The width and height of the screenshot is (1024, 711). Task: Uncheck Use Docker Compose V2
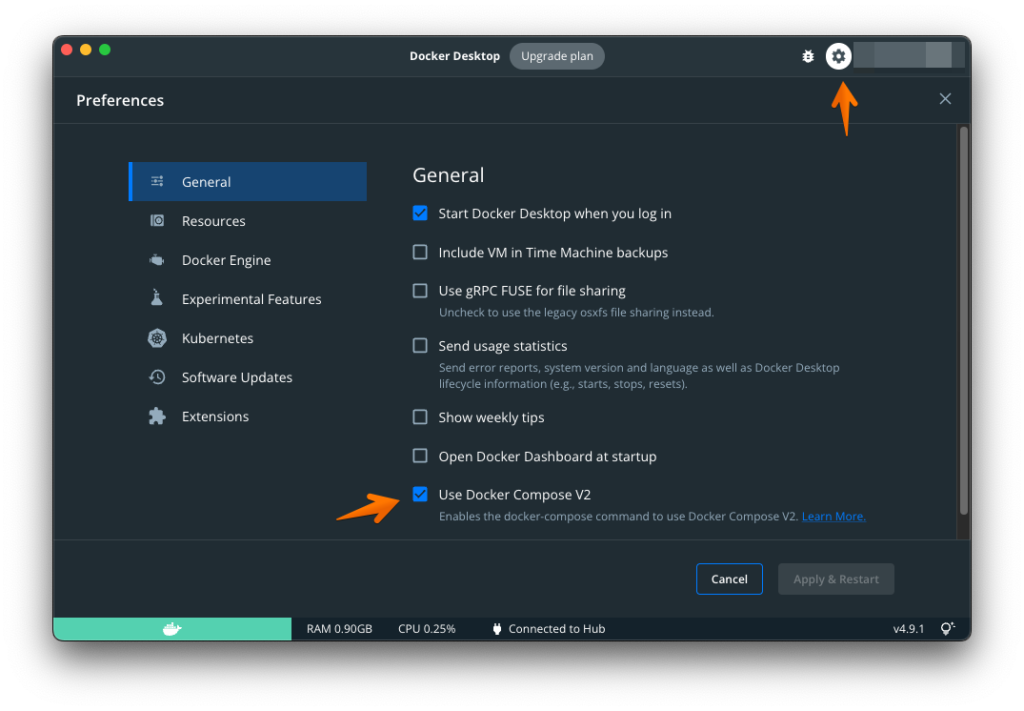[x=420, y=494]
